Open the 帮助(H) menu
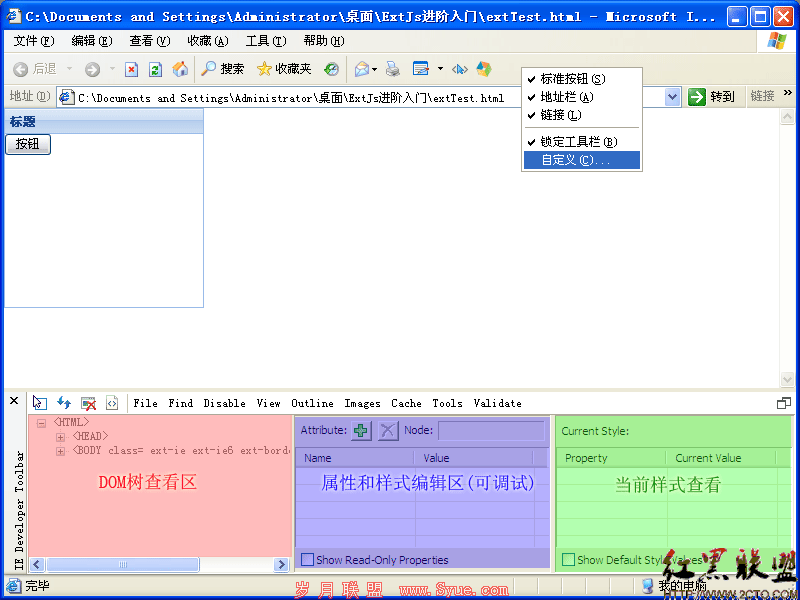Viewport: 800px width, 600px height. 323,41
